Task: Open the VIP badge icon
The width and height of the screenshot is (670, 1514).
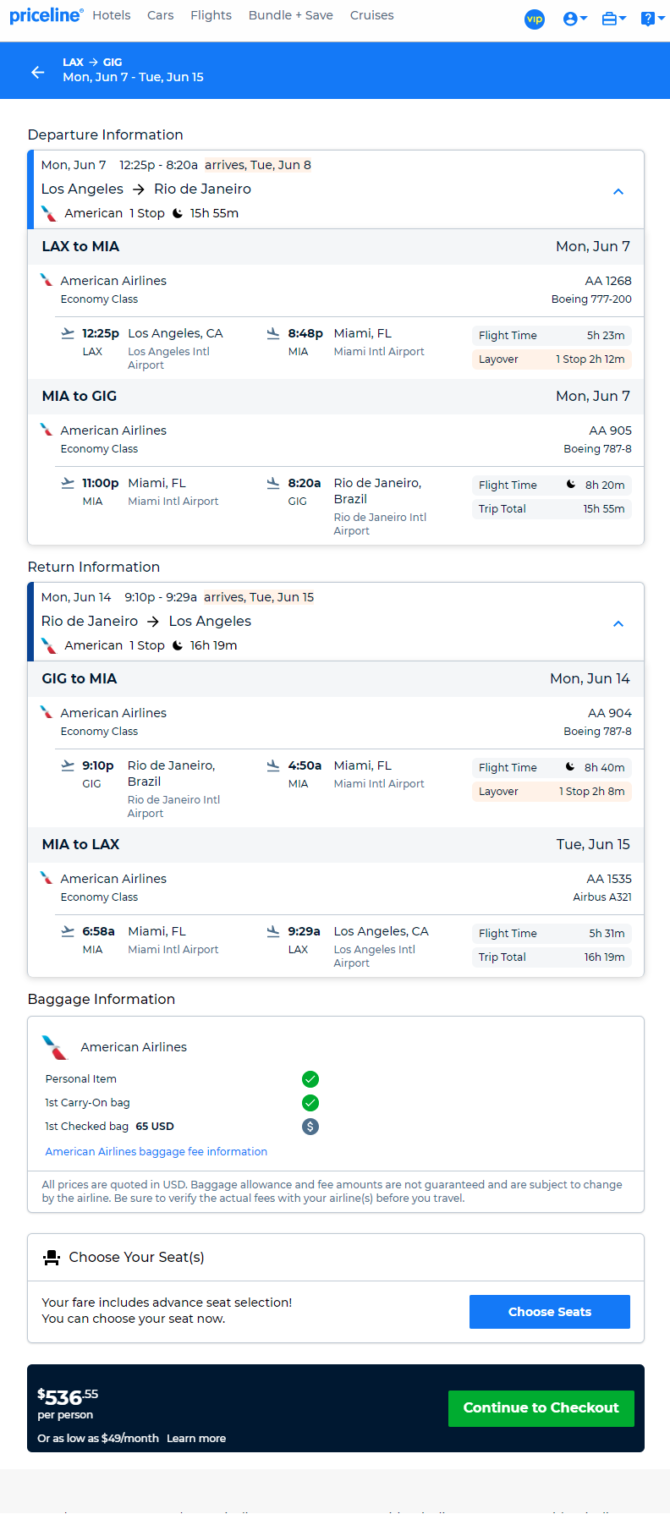Action: [535, 19]
